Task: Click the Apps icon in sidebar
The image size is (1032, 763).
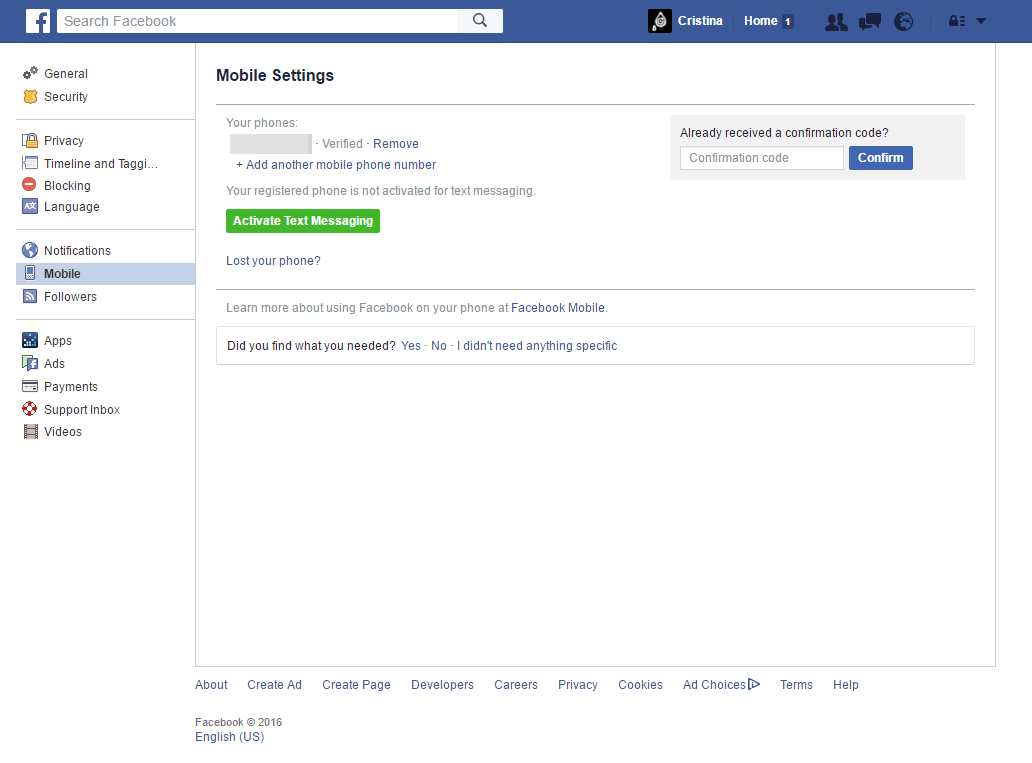Action: (30, 340)
